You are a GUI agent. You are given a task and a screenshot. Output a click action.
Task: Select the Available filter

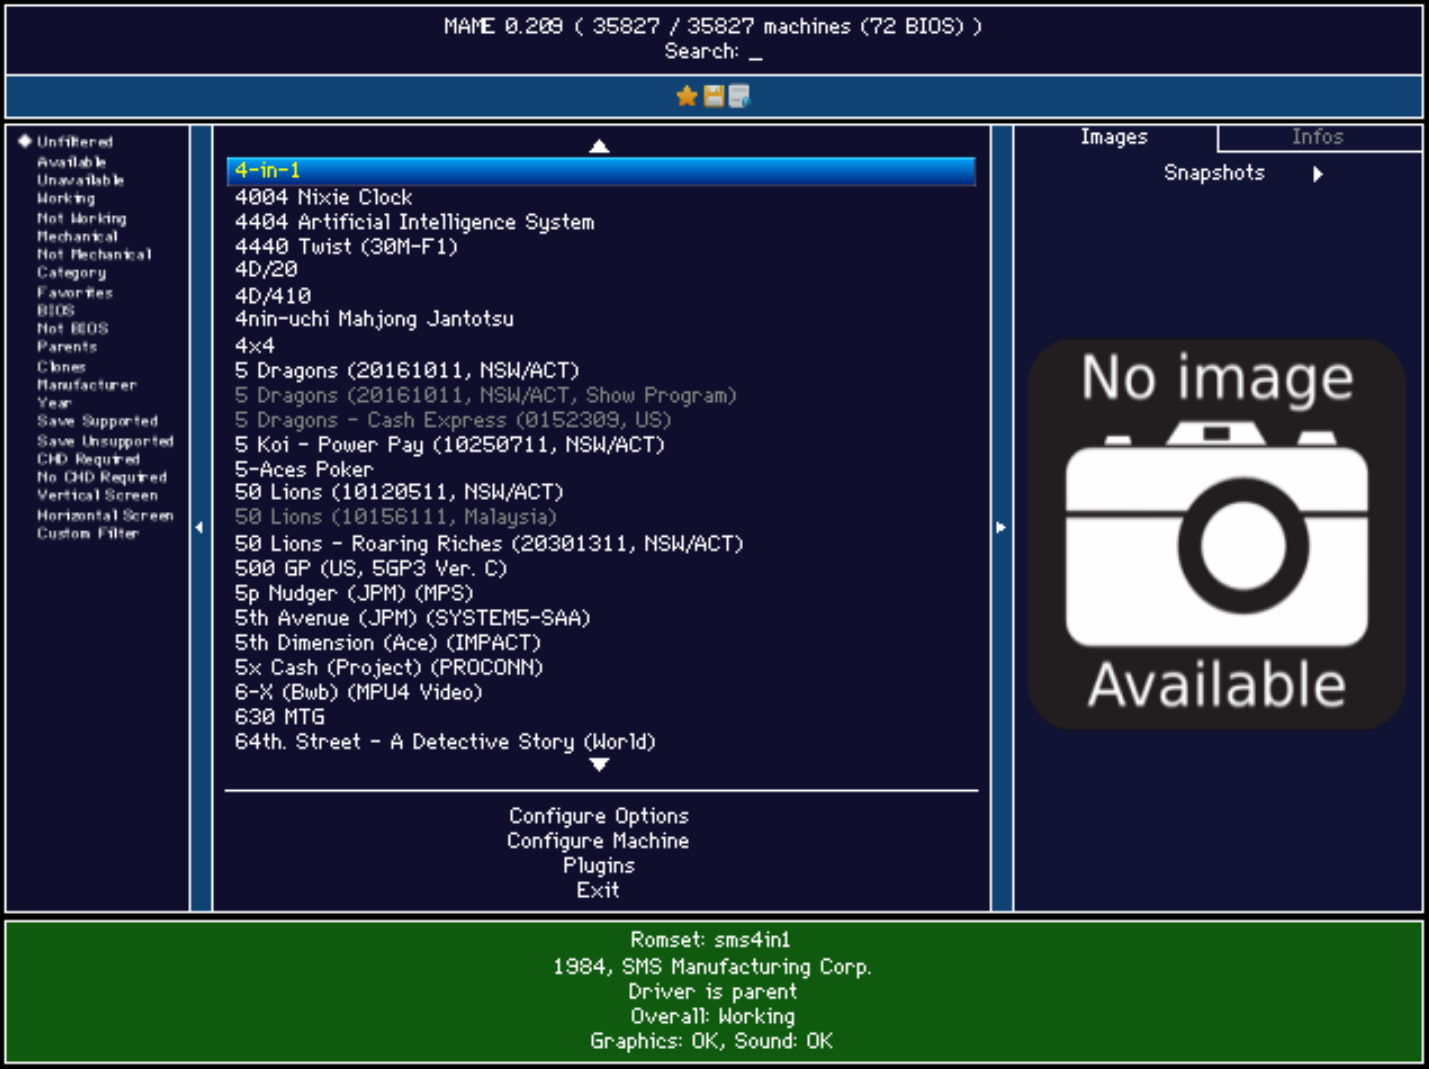tap(71, 162)
